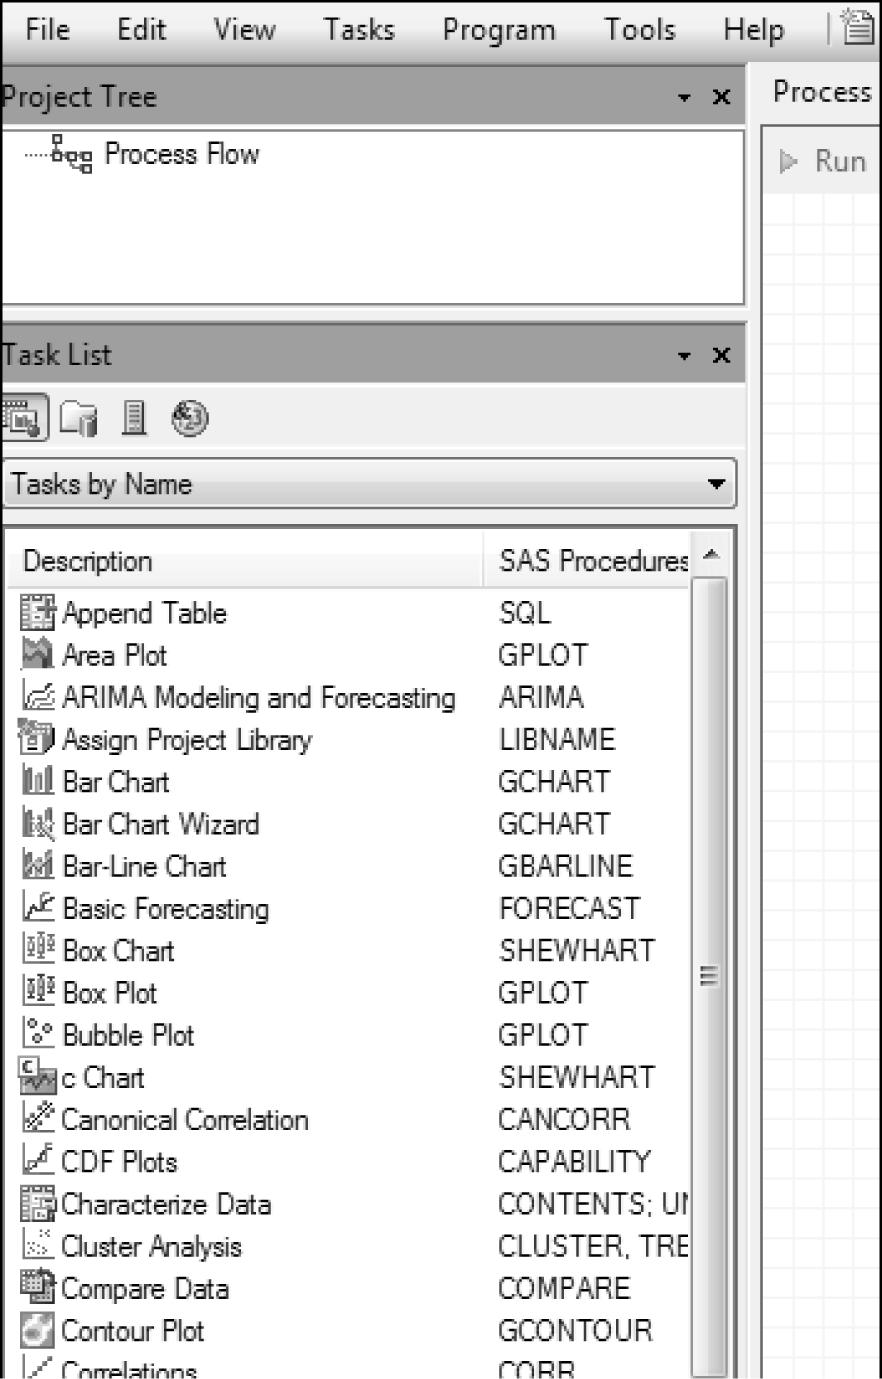
Task: Click the Append Table task icon
Action: (x=38, y=613)
